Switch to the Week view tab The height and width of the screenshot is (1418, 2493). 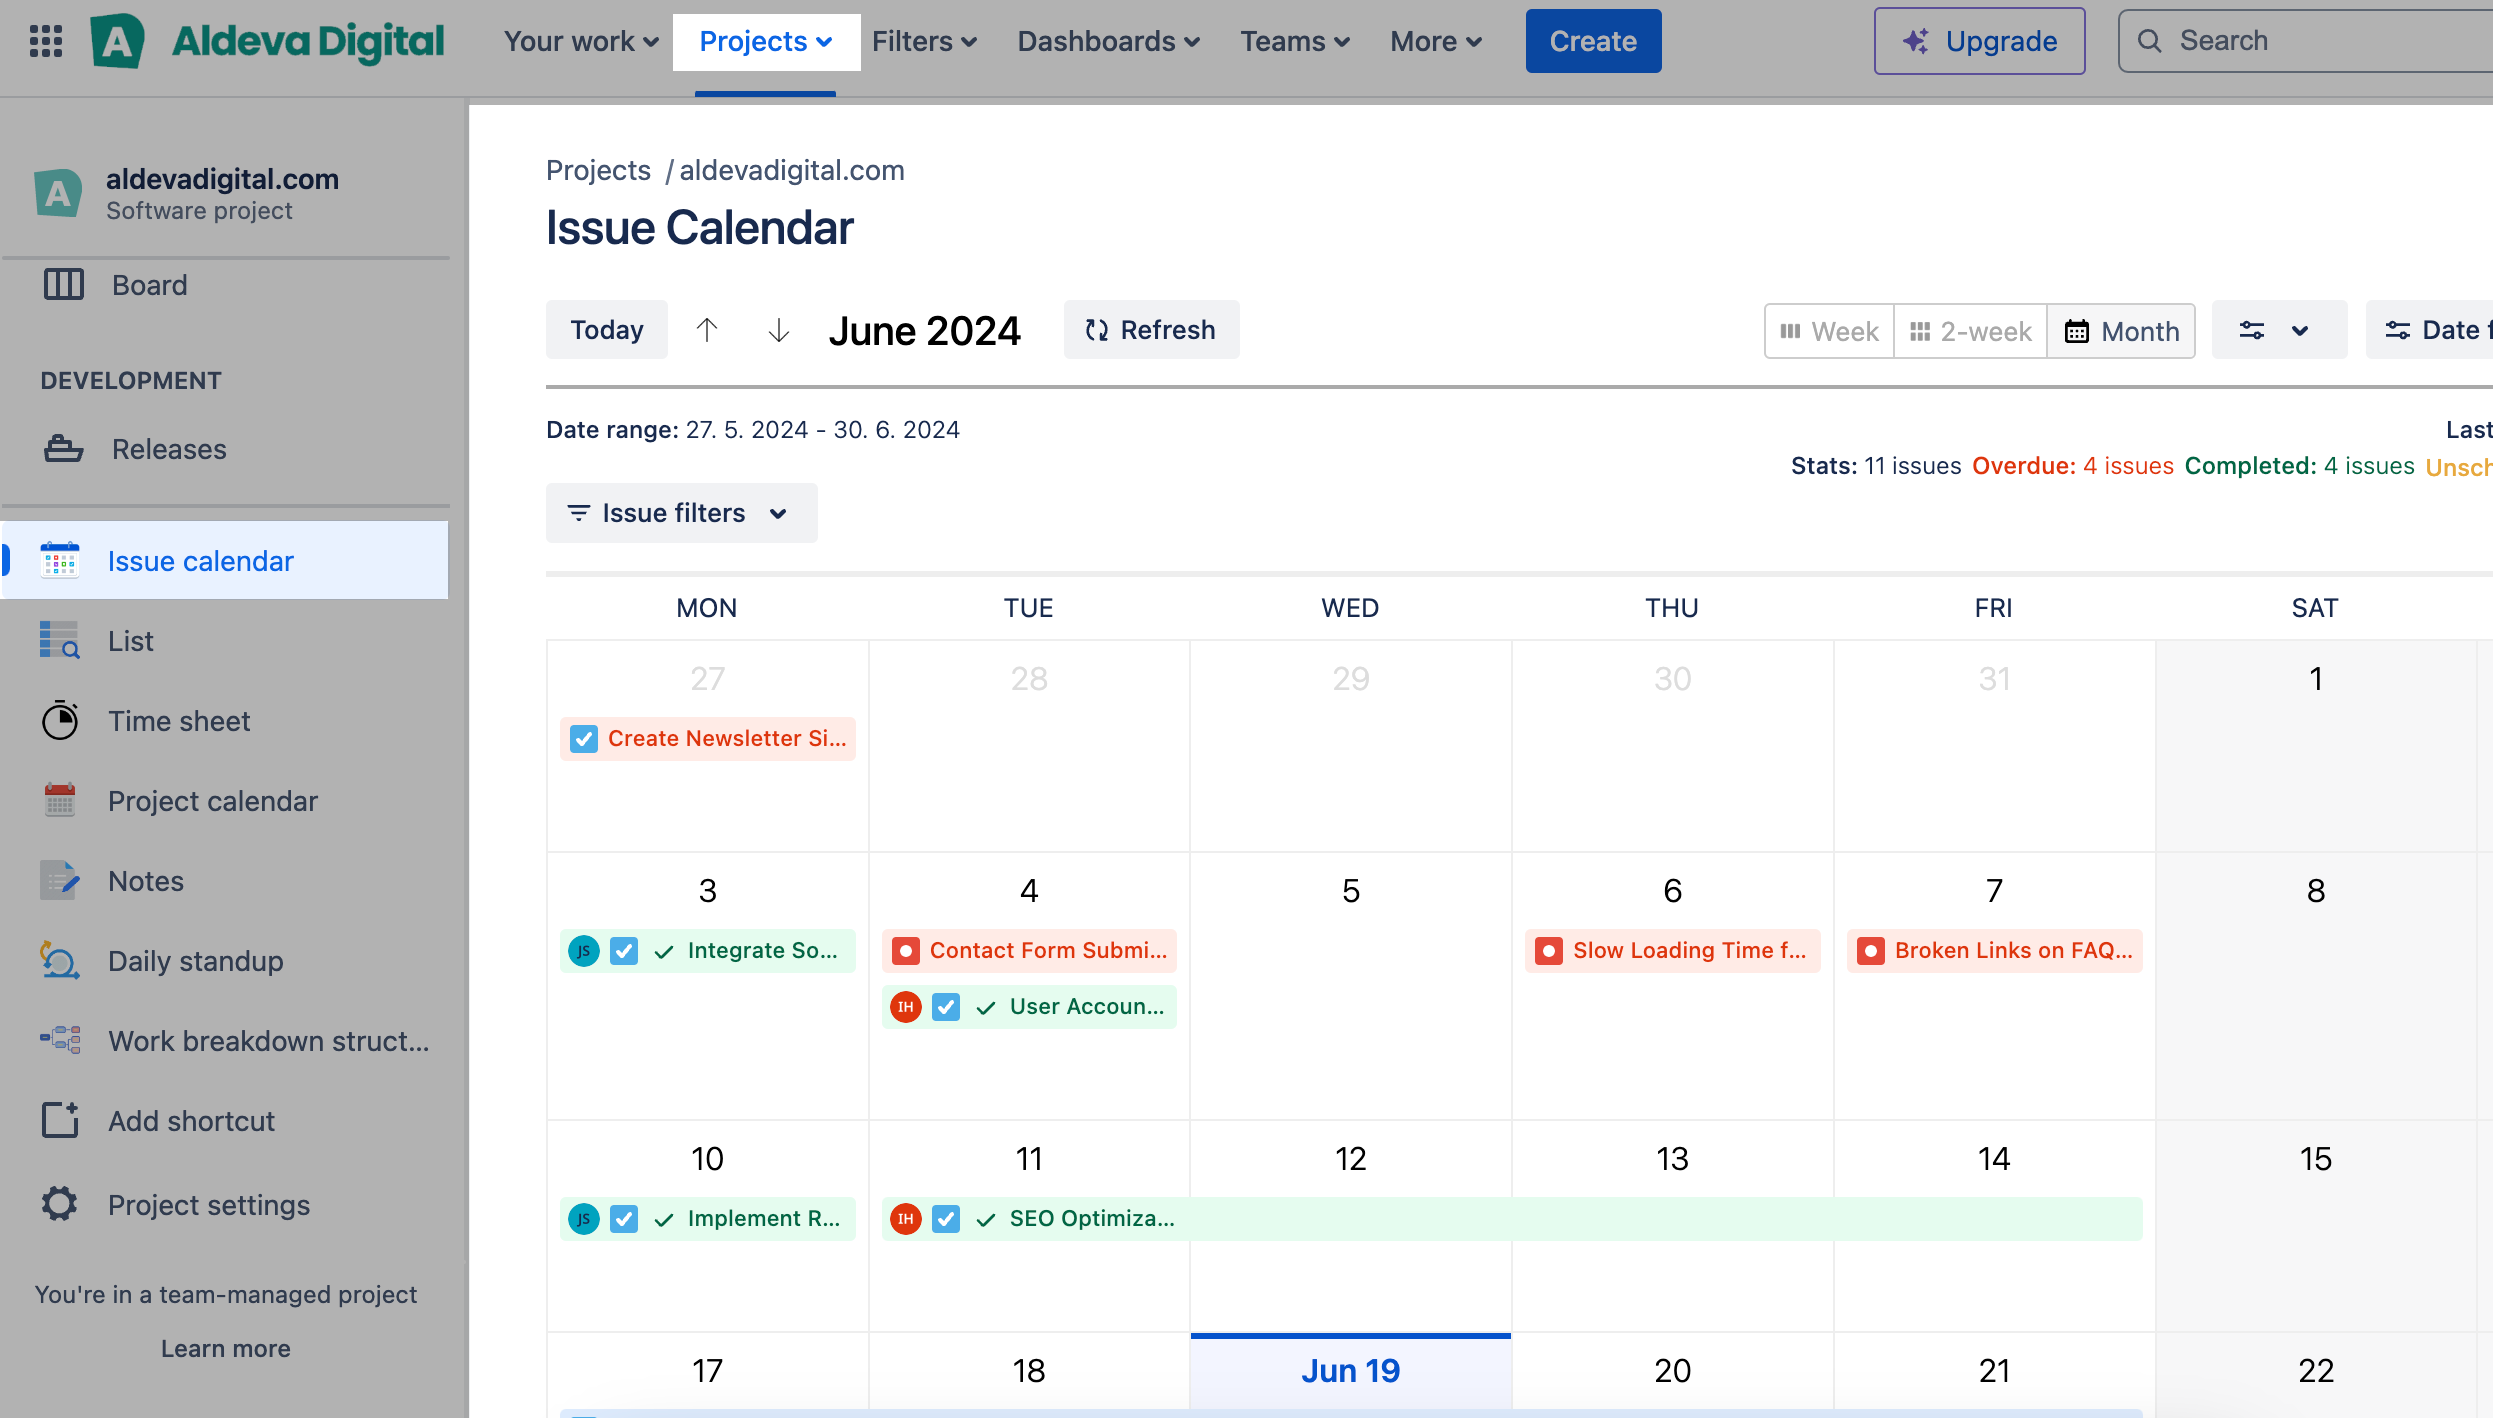pyautogui.click(x=1829, y=331)
